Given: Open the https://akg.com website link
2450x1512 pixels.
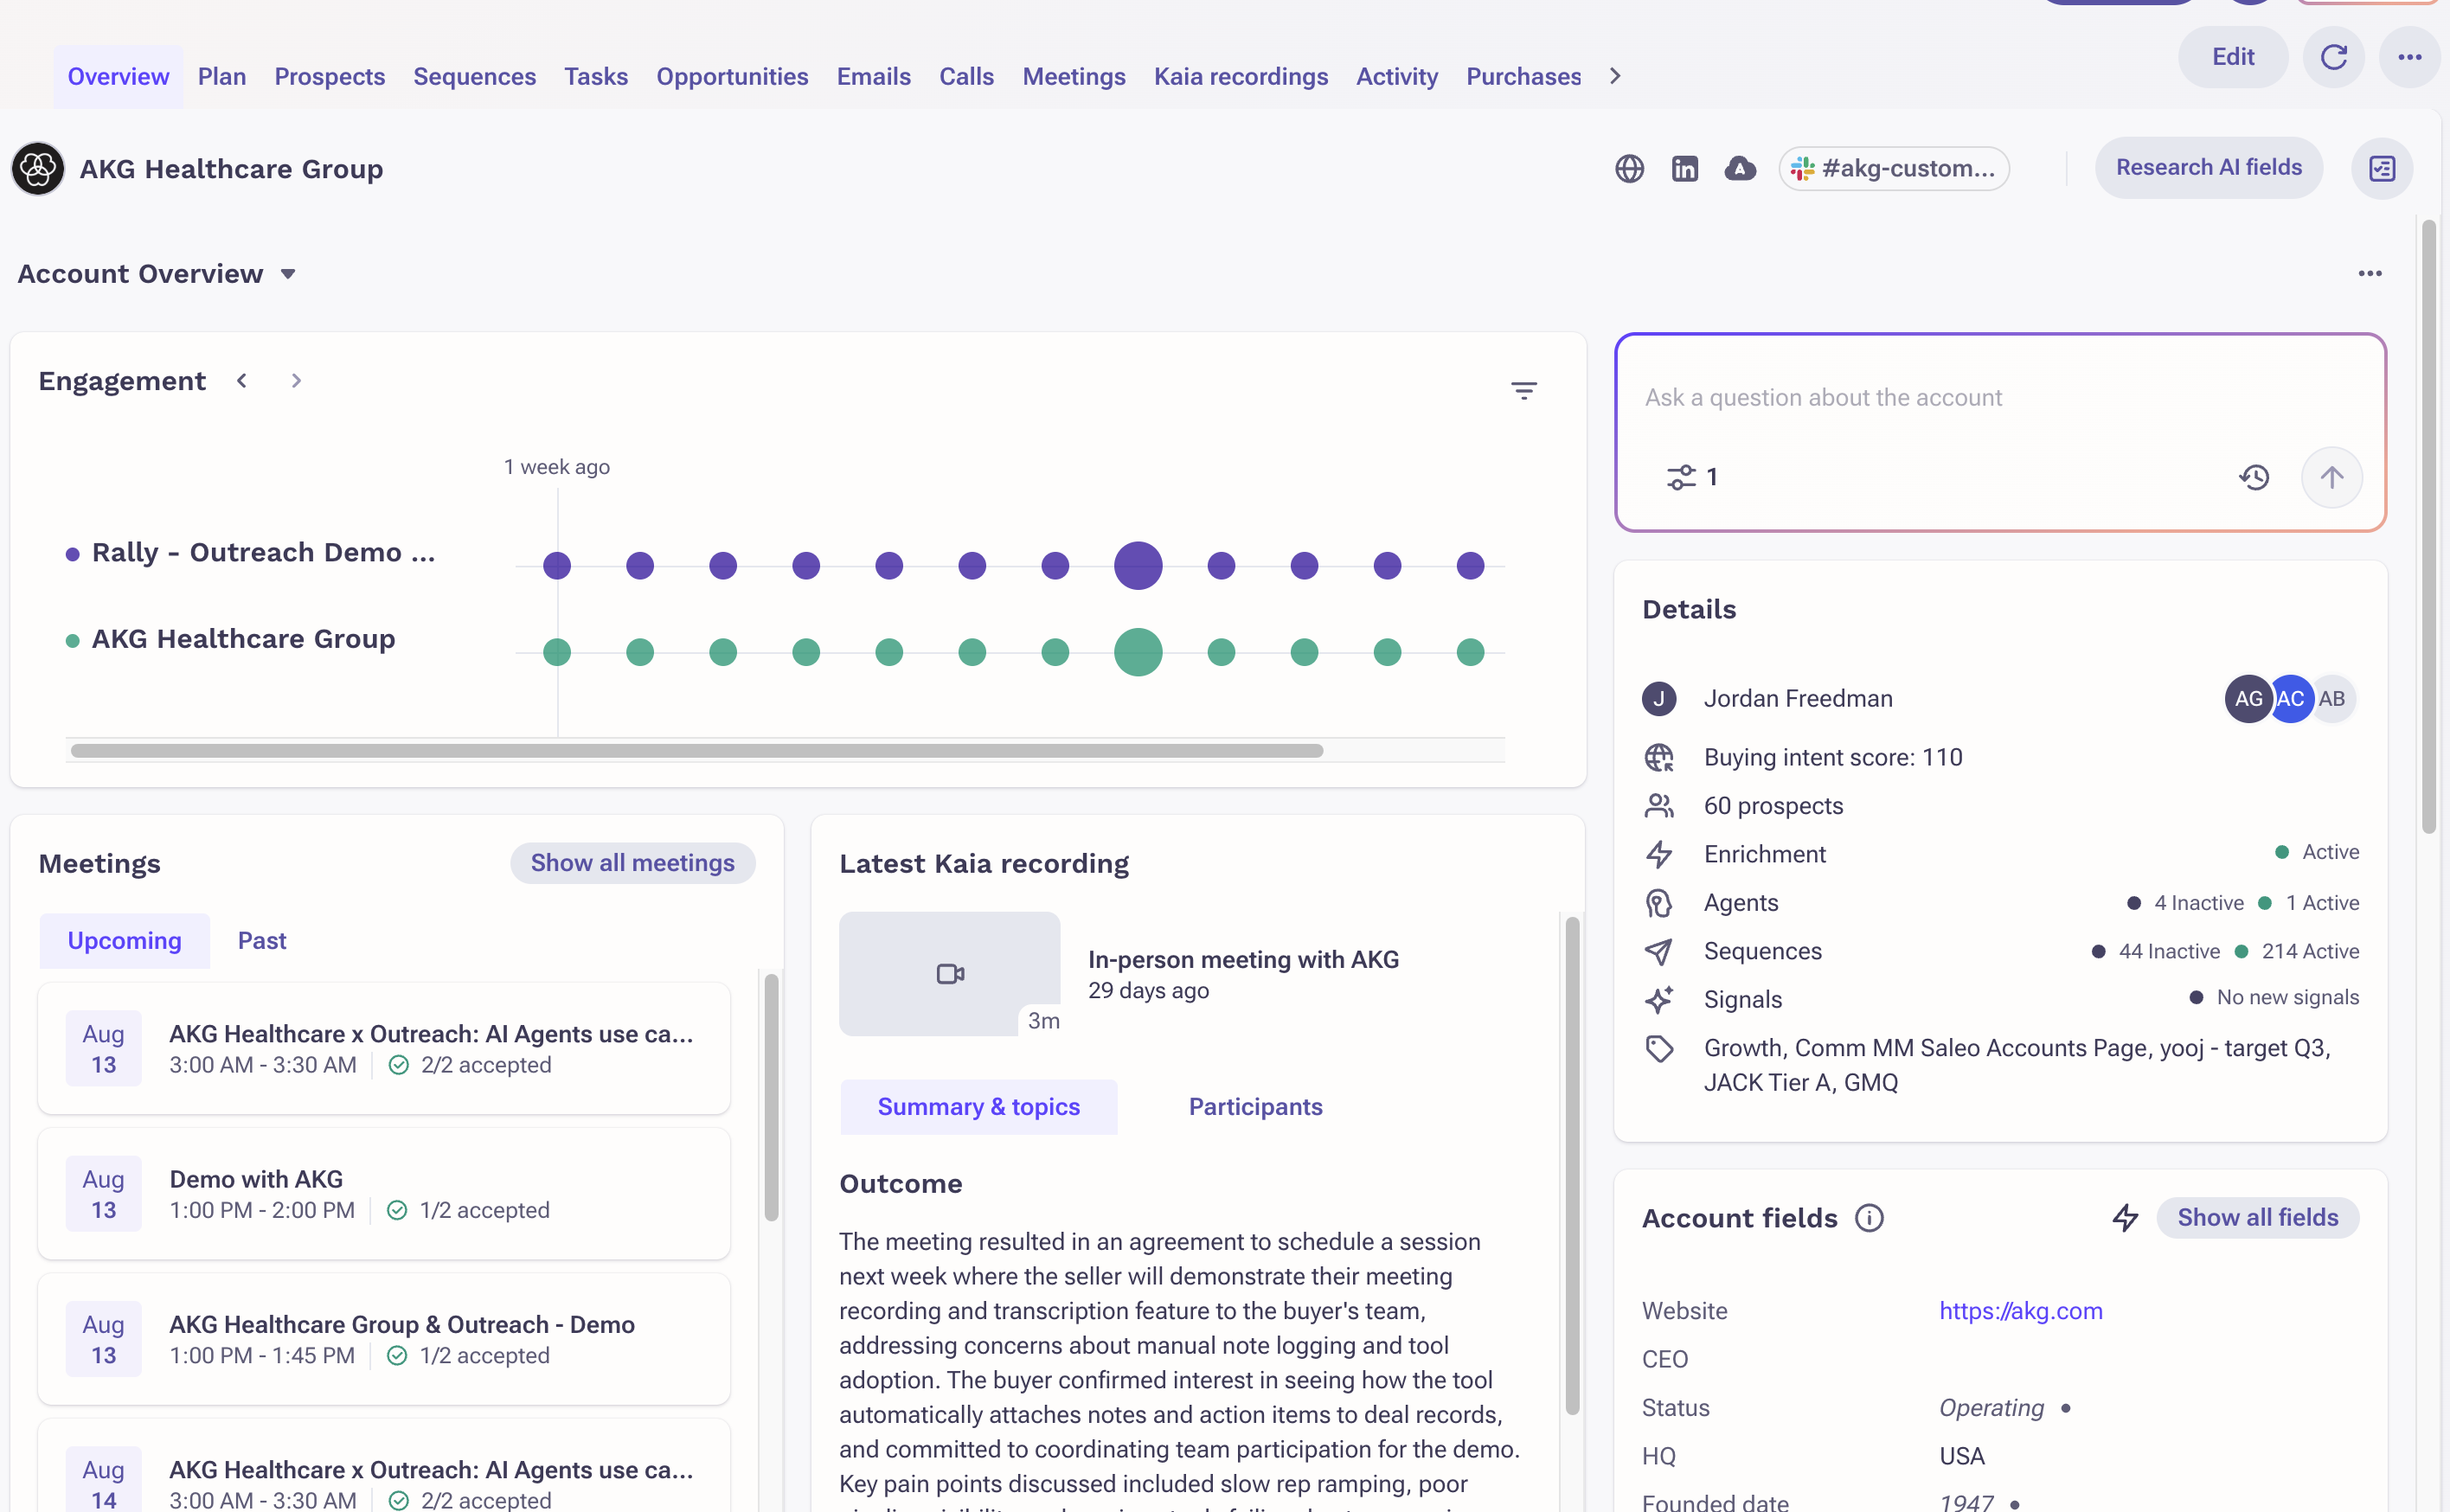Looking at the screenshot, I should [2020, 1310].
